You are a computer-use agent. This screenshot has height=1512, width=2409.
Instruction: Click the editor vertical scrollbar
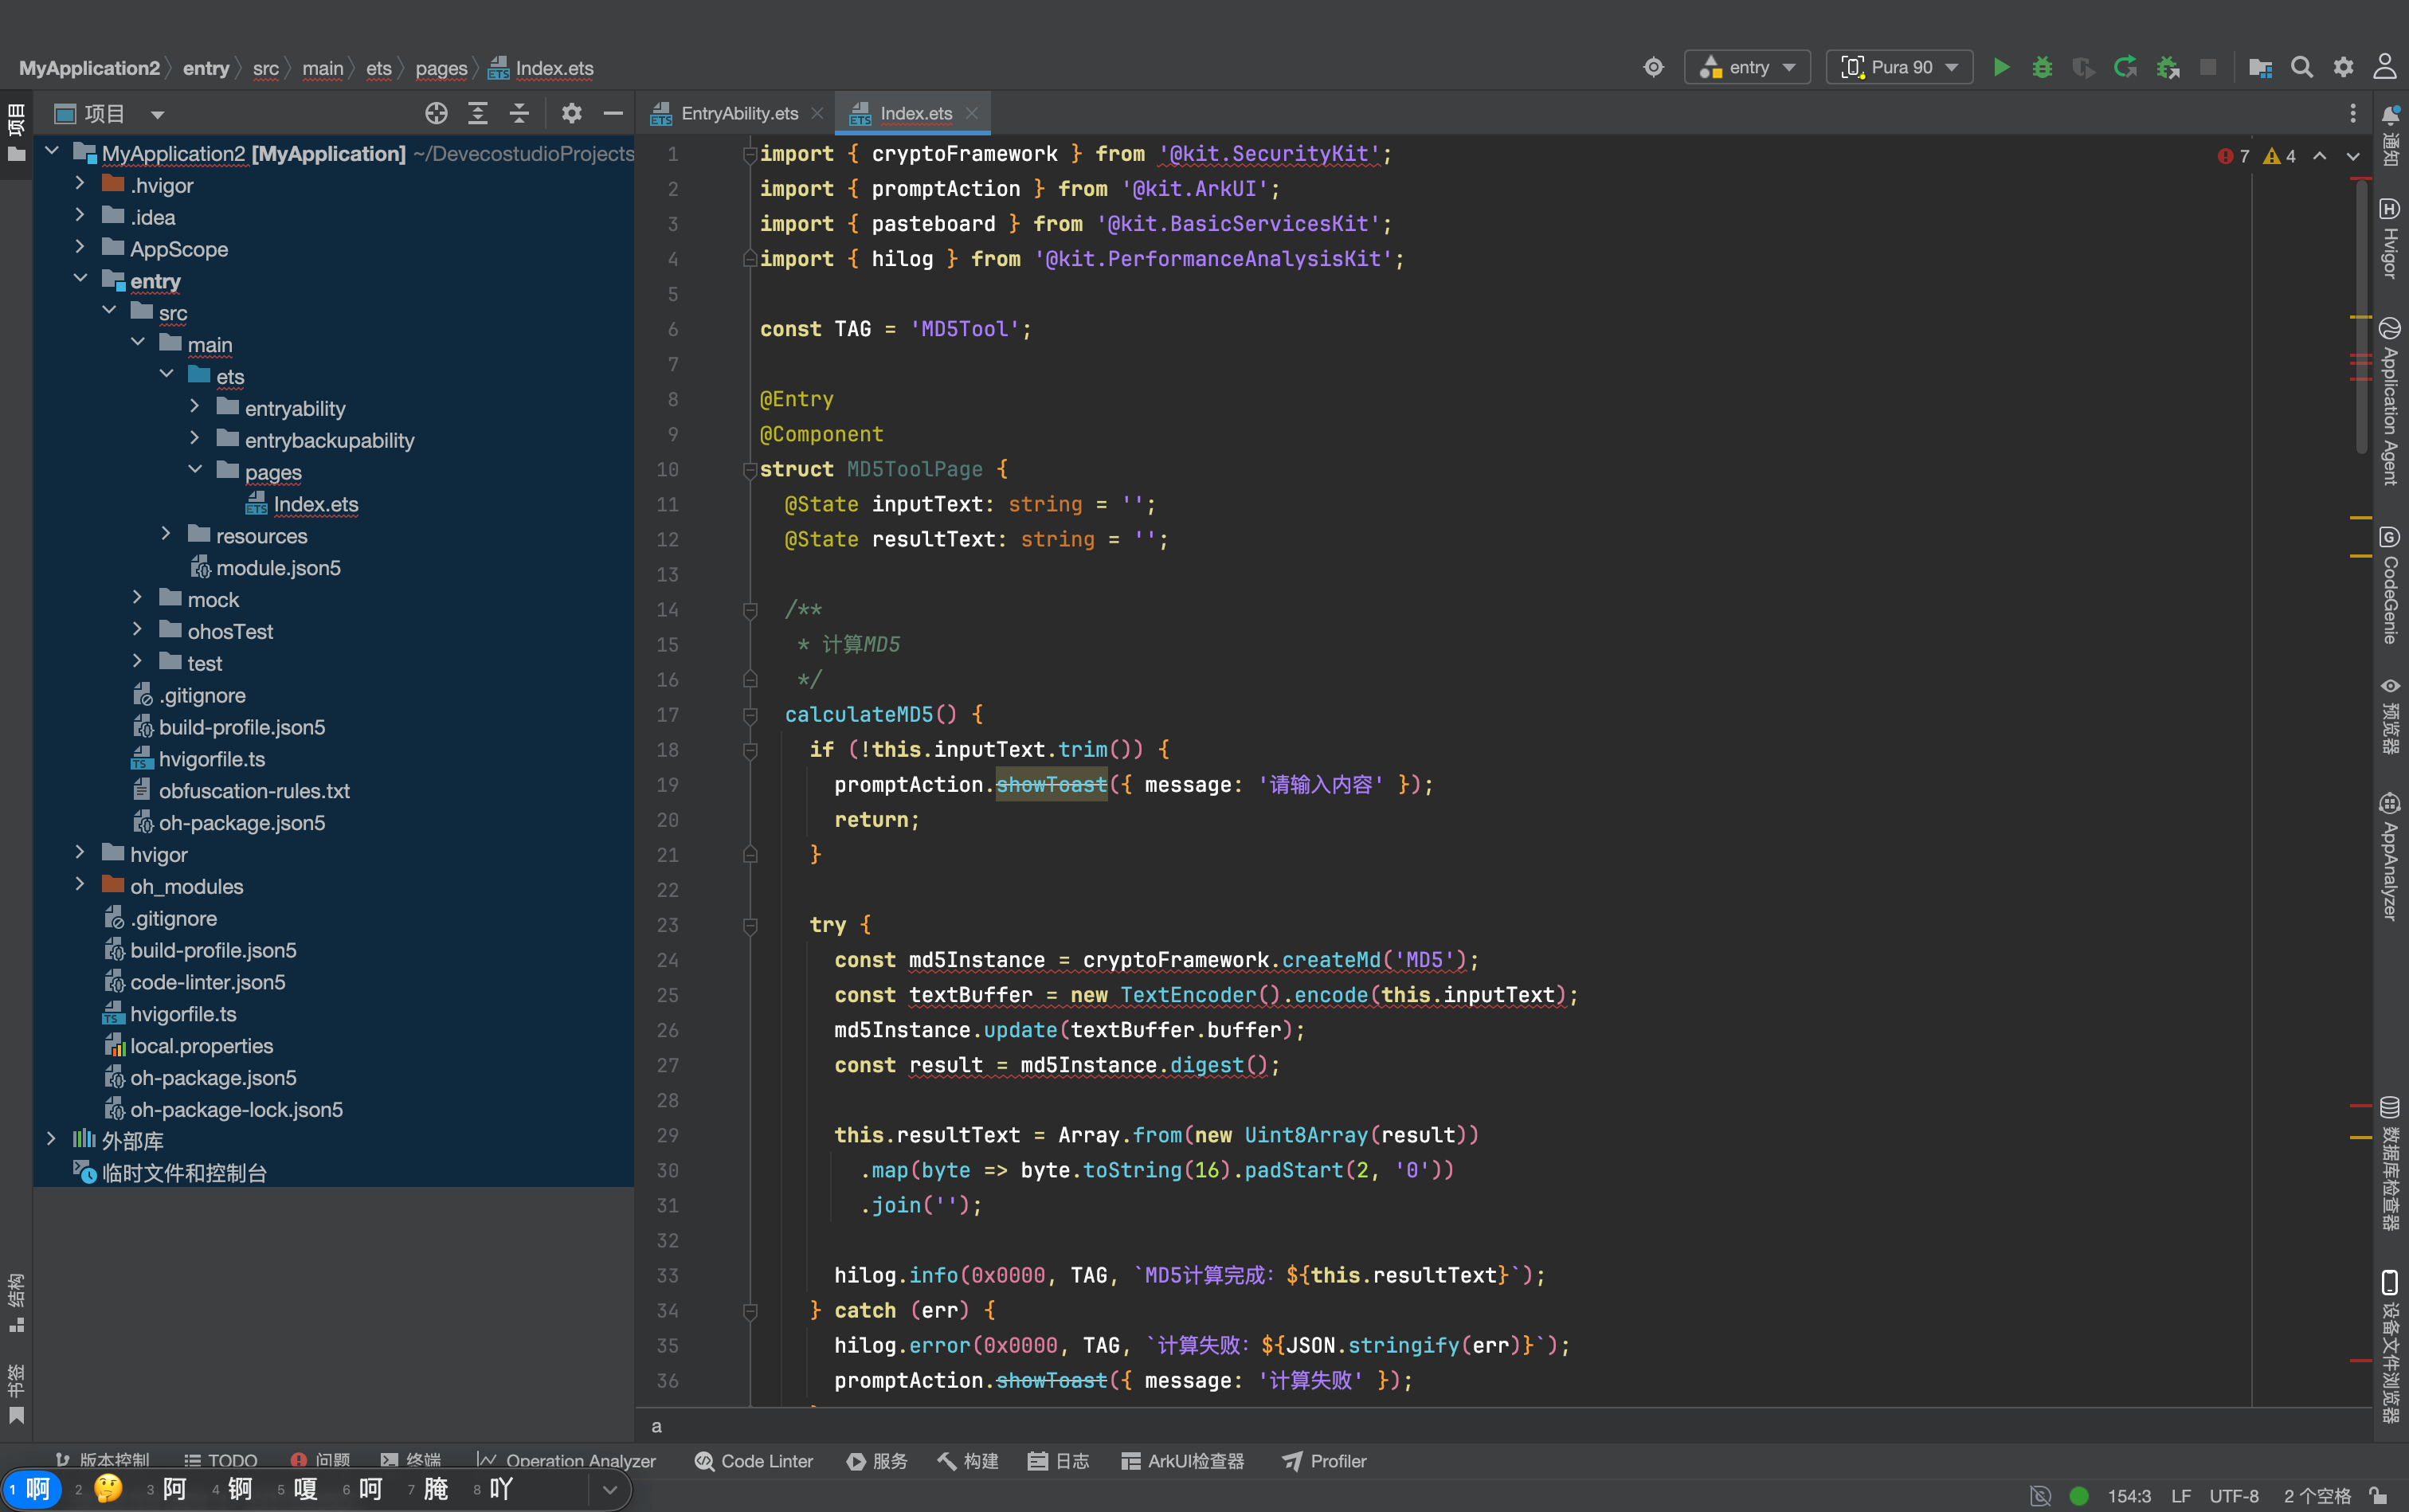(x=2361, y=315)
